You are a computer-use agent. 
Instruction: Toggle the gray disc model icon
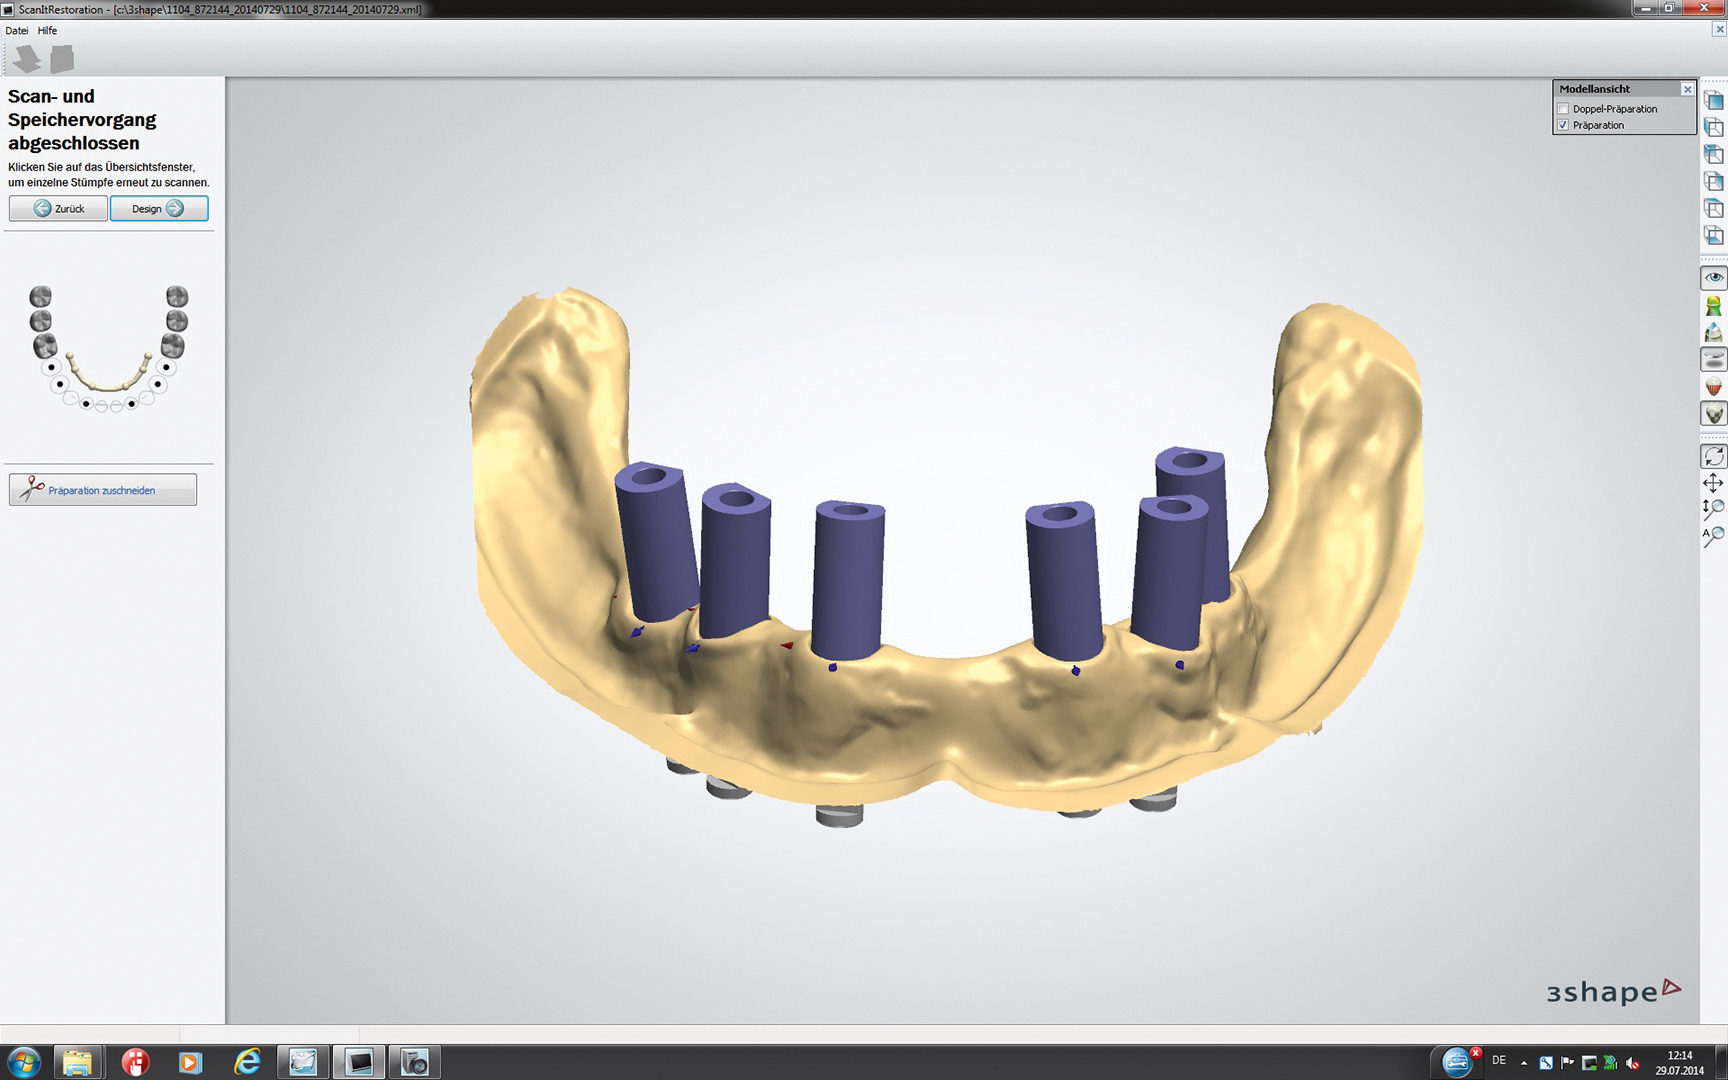pyautogui.click(x=1713, y=360)
